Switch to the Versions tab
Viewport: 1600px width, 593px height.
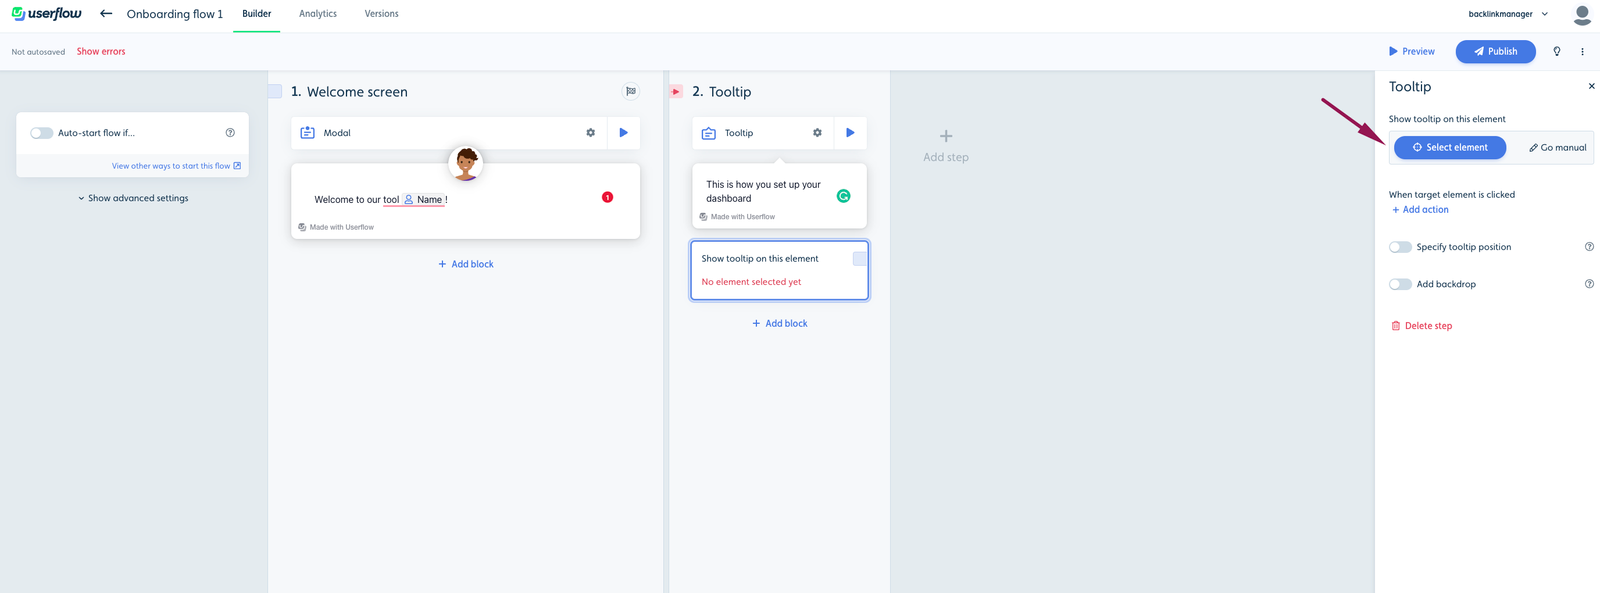click(381, 14)
